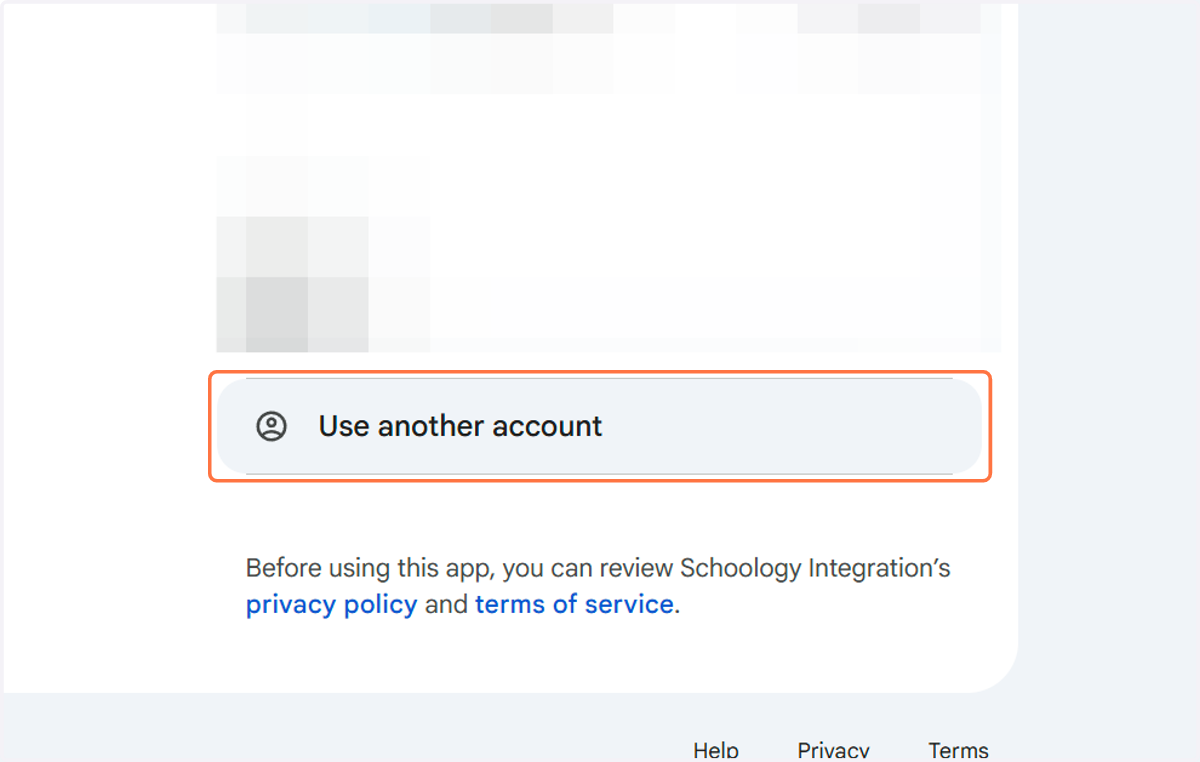Select the Use another account option
This screenshot has width=1200, height=762.
coord(599,426)
